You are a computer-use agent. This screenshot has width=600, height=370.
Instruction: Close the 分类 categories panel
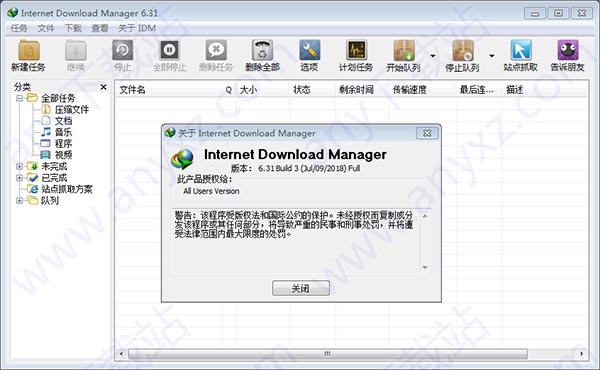point(103,87)
